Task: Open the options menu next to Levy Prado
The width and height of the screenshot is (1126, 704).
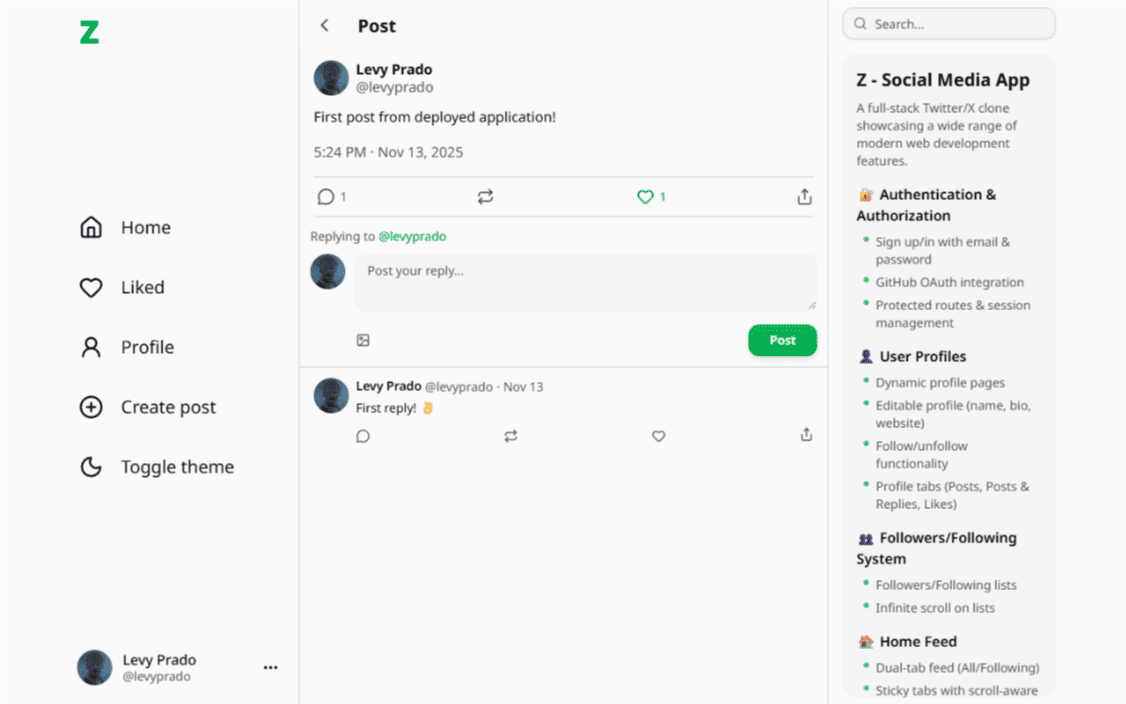Action: [x=270, y=667]
